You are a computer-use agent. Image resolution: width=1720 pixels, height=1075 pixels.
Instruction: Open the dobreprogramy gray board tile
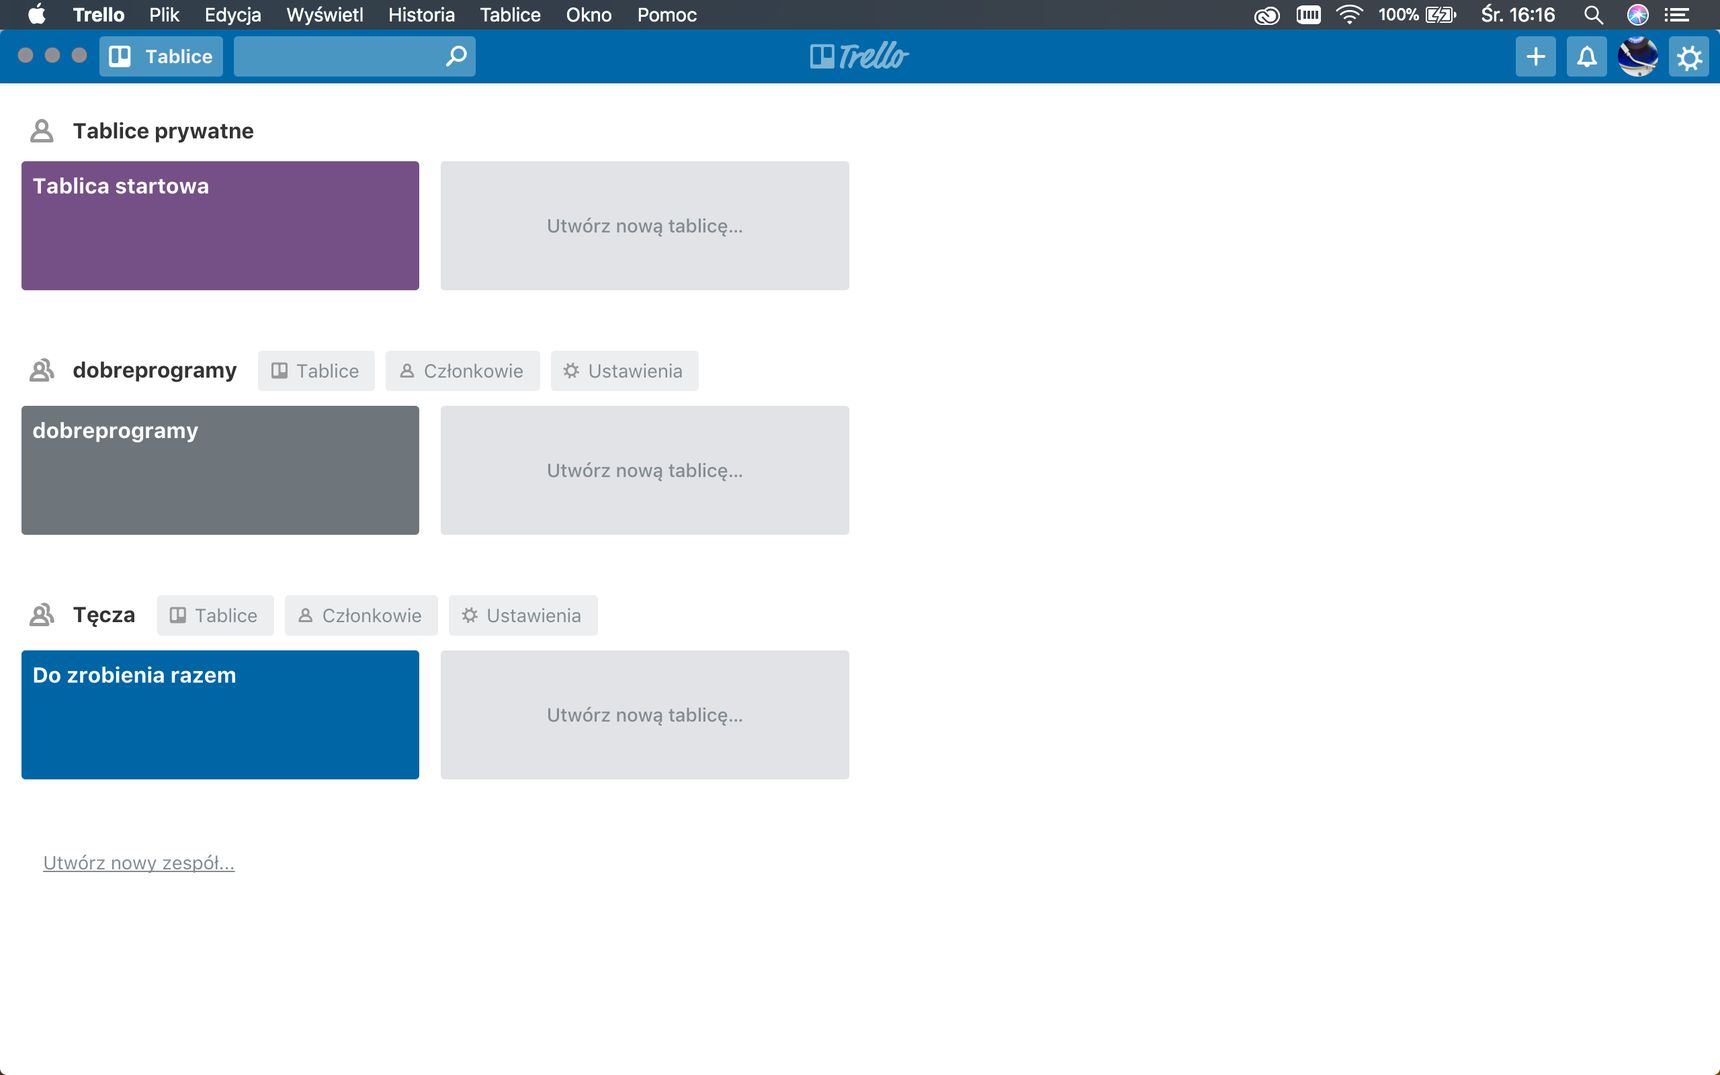[x=220, y=470]
